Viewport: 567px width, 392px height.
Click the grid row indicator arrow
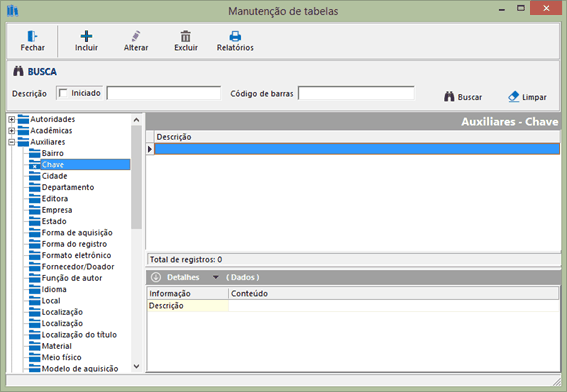click(150, 149)
